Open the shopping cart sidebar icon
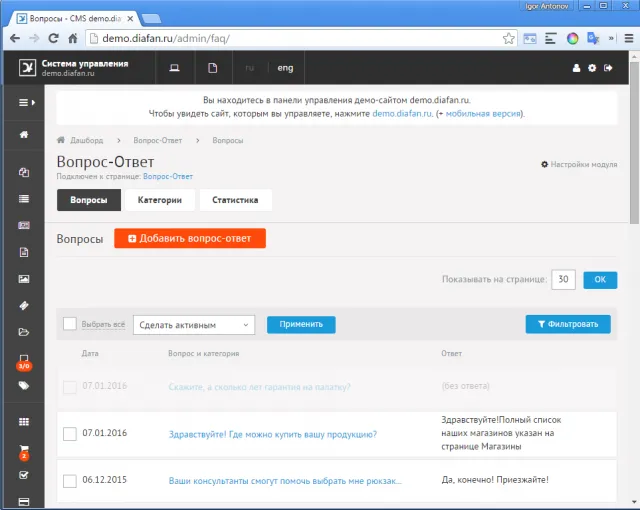Viewport: 640px width, 510px height. [x=24, y=452]
